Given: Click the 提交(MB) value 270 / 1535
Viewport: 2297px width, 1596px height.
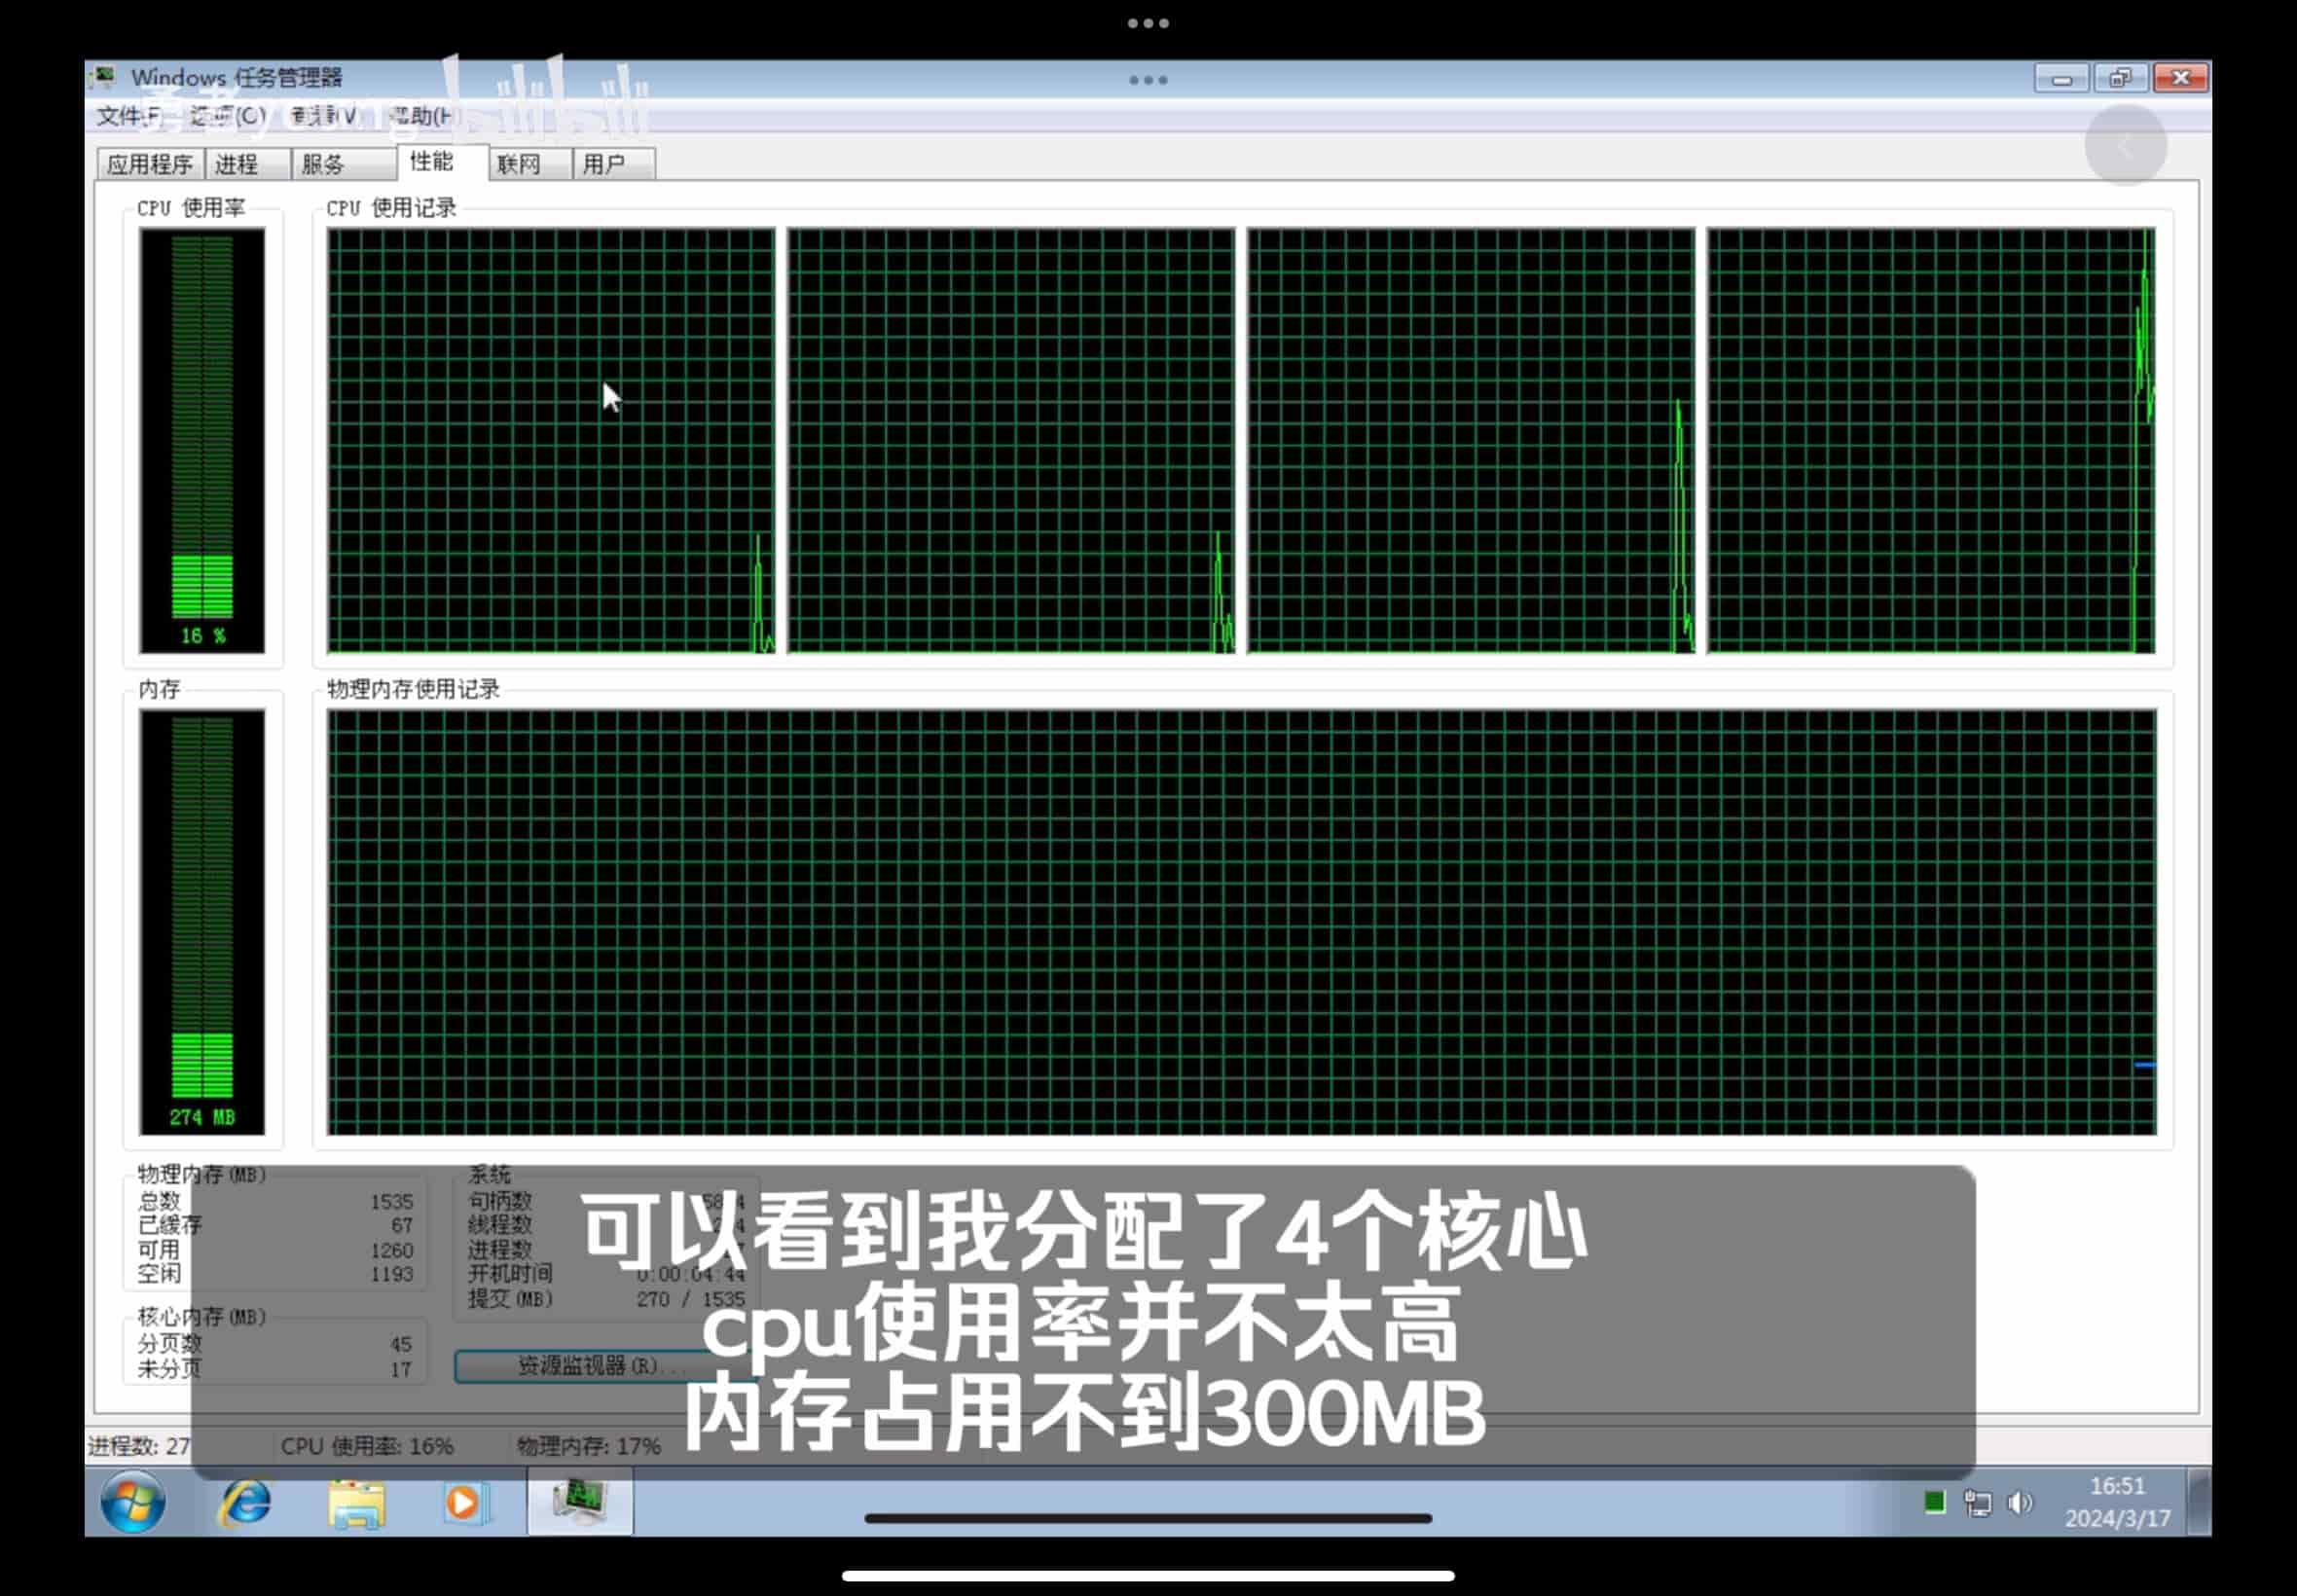Looking at the screenshot, I should (691, 1299).
